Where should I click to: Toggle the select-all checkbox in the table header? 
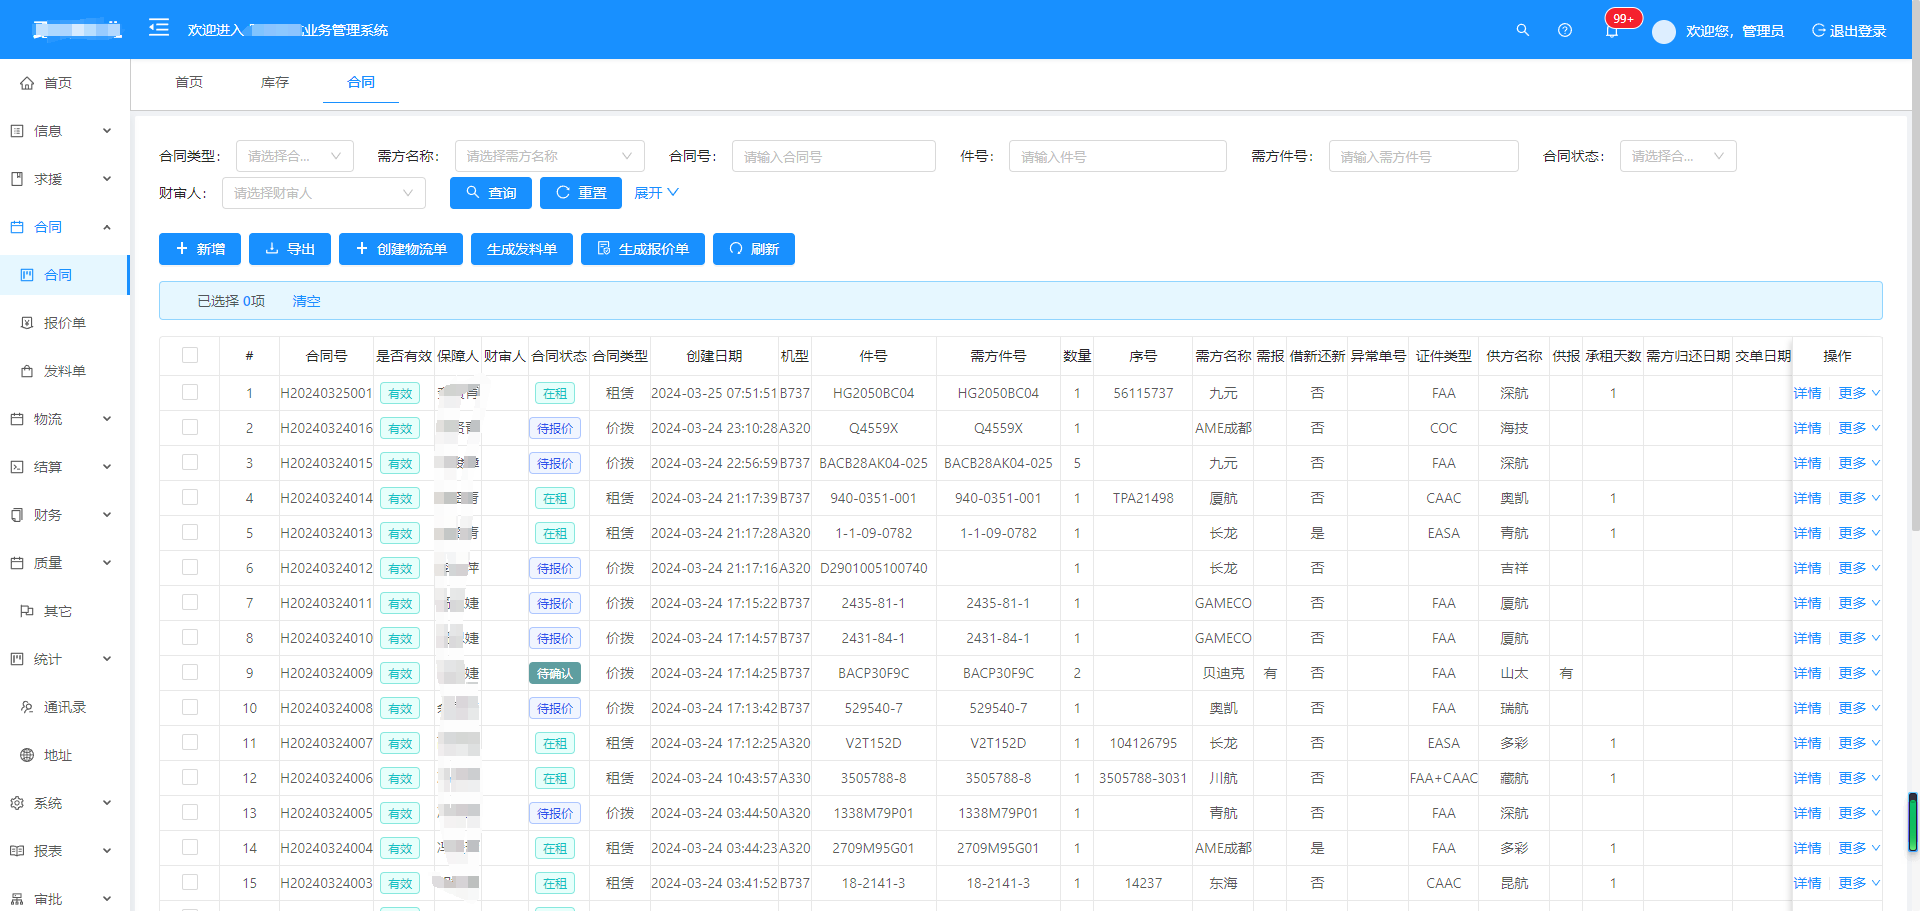[x=190, y=355]
